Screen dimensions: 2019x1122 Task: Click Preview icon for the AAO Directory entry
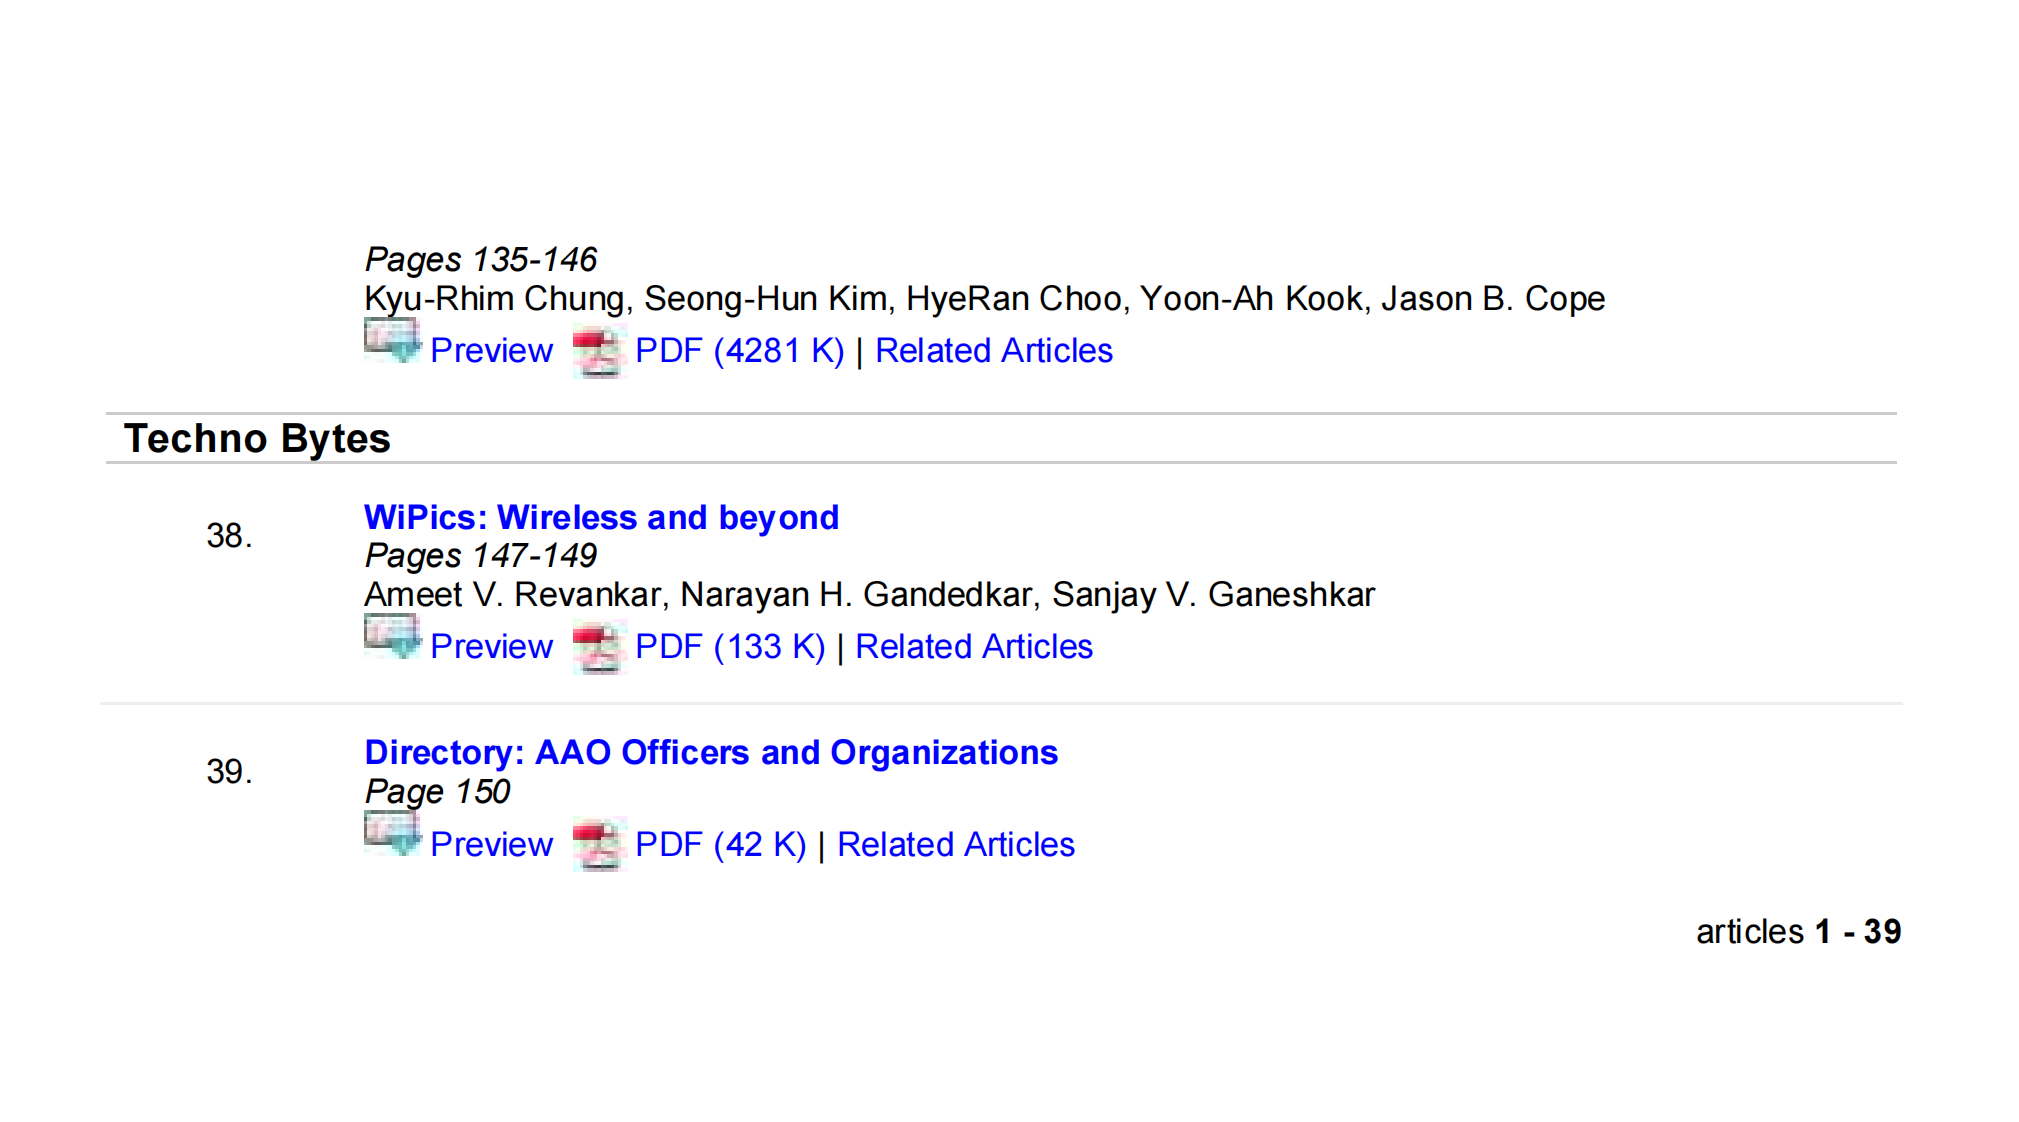click(x=391, y=834)
